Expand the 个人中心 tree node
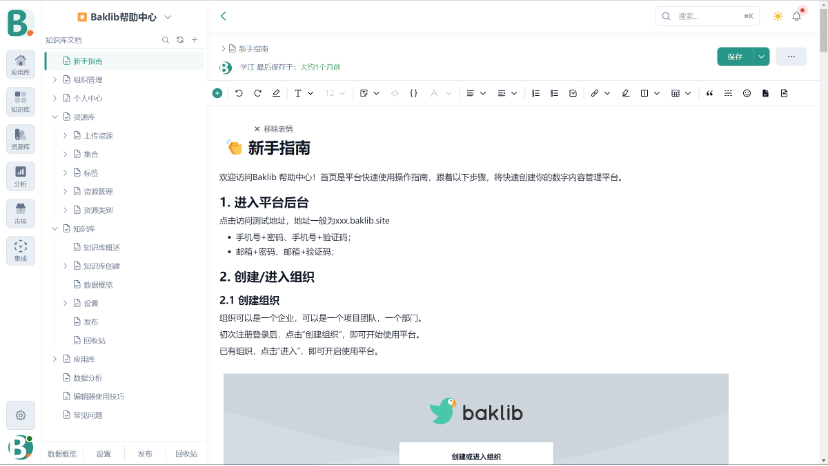828x466 pixels. click(55, 98)
